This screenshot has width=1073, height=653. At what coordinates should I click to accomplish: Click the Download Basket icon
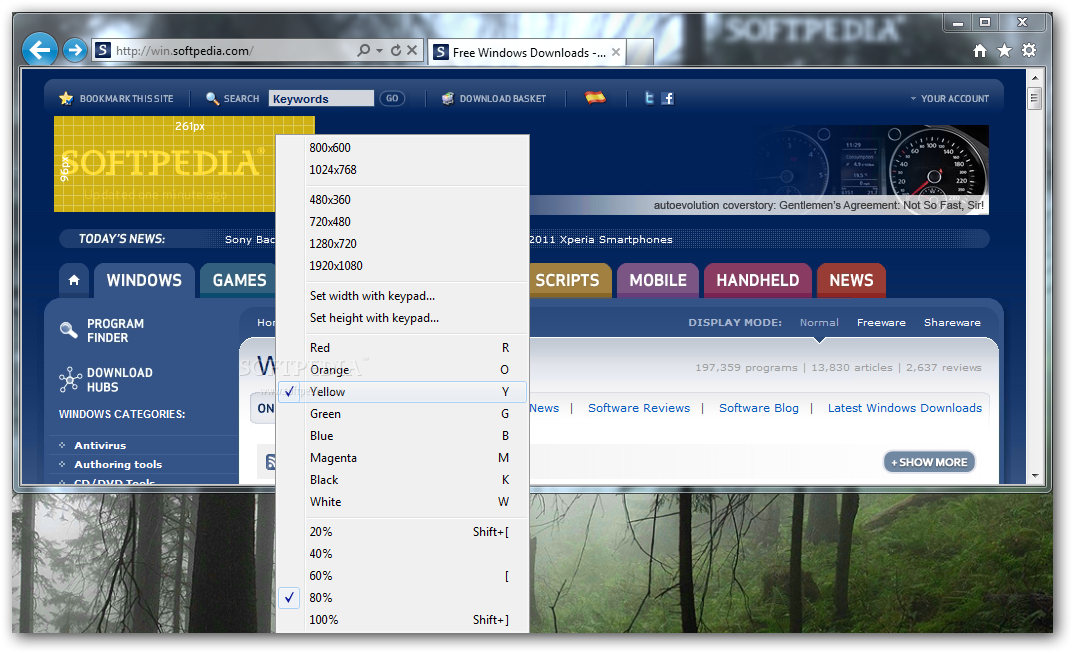click(448, 99)
